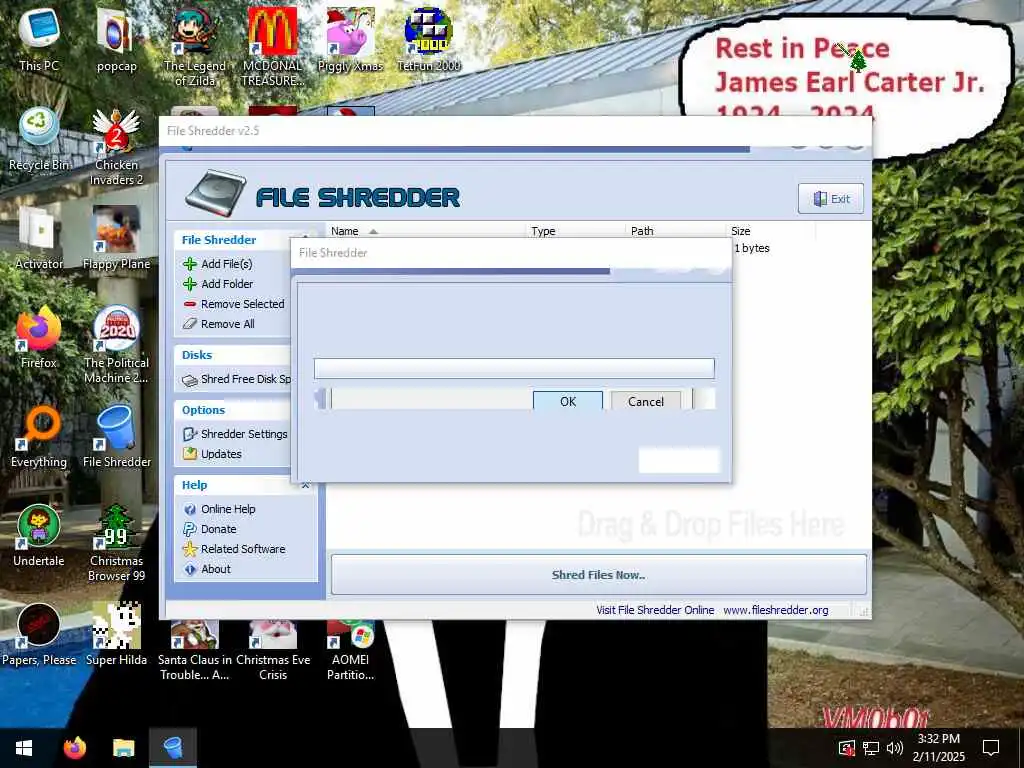Image resolution: width=1024 pixels, height=768 pixels.
Task: Open File Shredder desktop shortcut
Action: pos(116,437)
